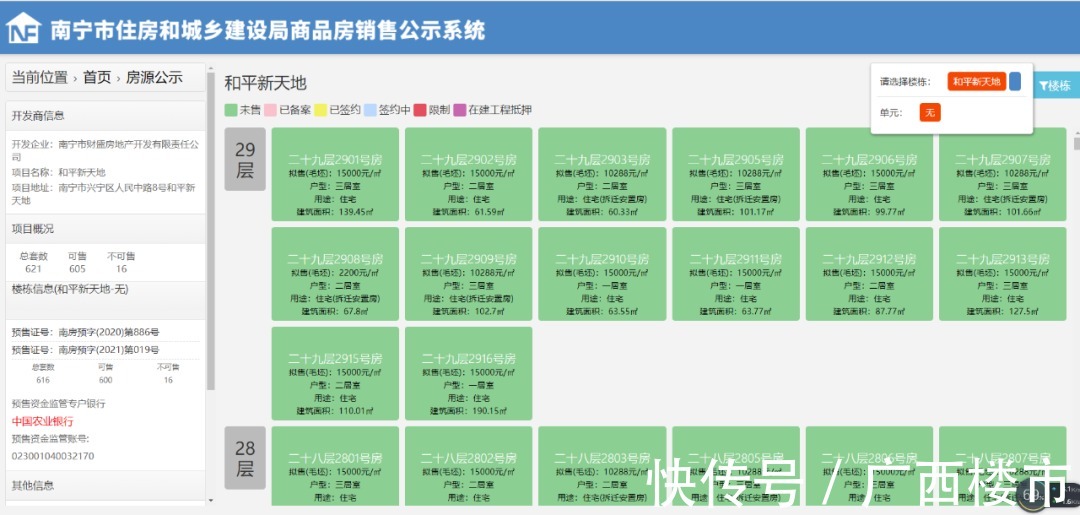Open room card 二十九层2911号房

(736, 274)
